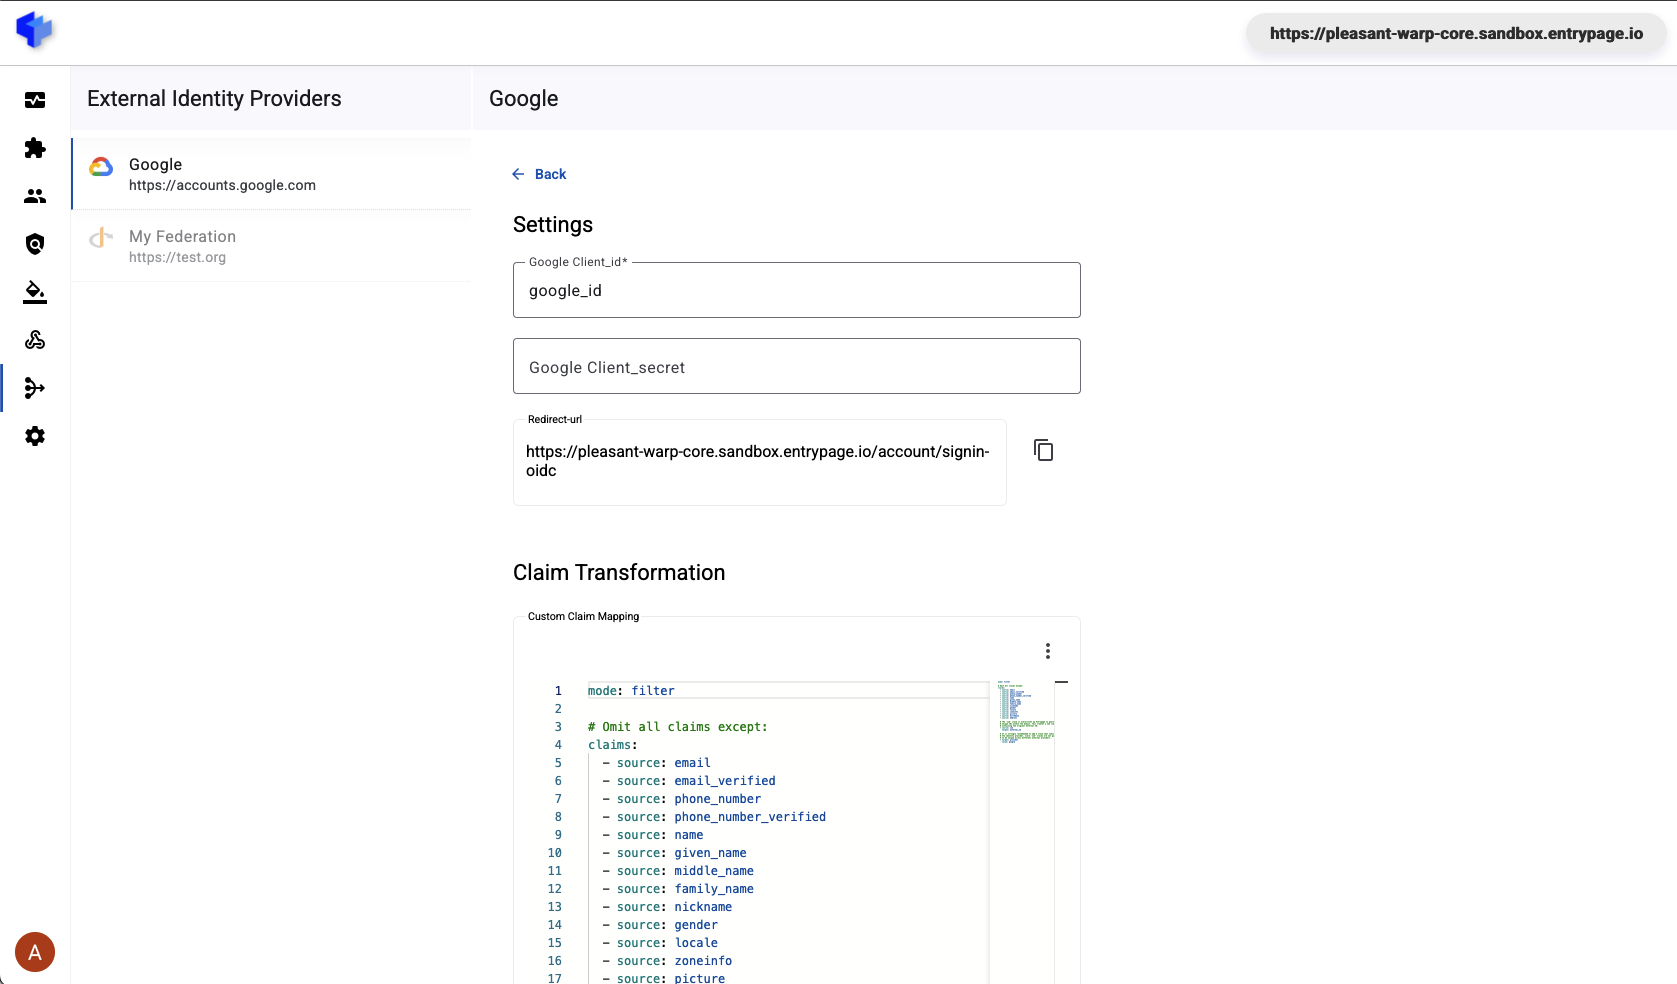This screenshot has width=1677, height=984.
Task: Open the users sidebar icon
Action: pos(35,196)
